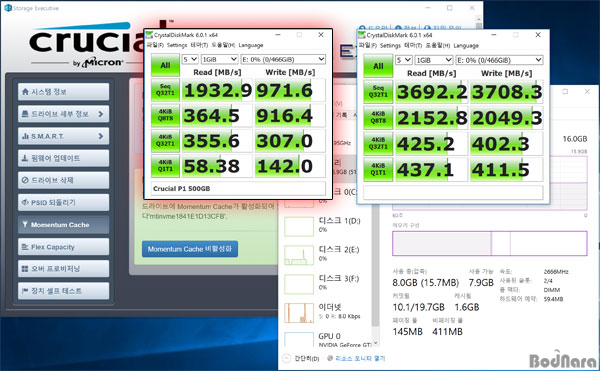Click empty comment field in right CrystalDiskMark

click(x=453, y=192)
